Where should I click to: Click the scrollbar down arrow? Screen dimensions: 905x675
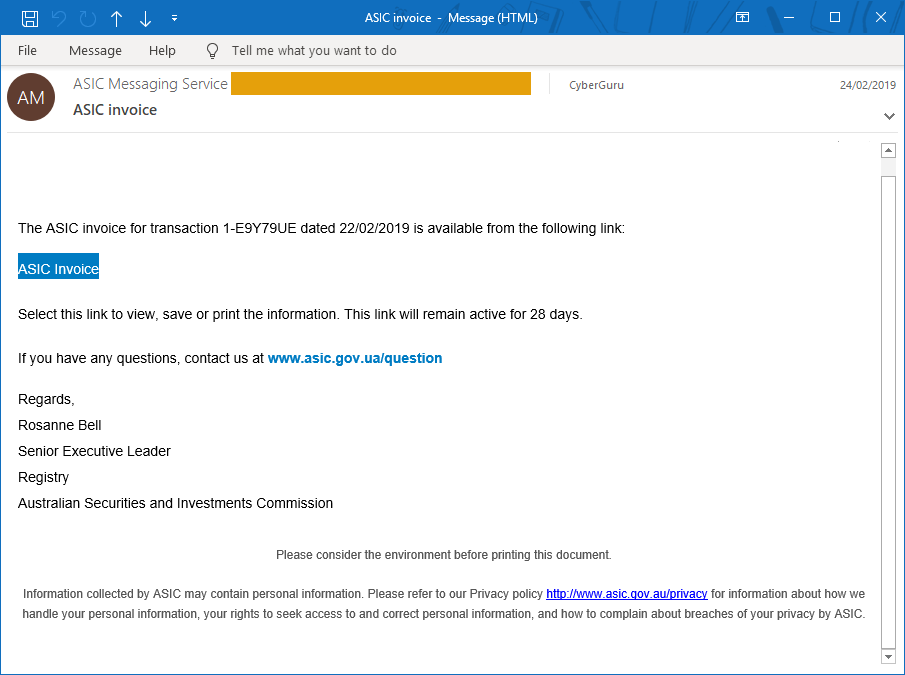tap(888, 657)
